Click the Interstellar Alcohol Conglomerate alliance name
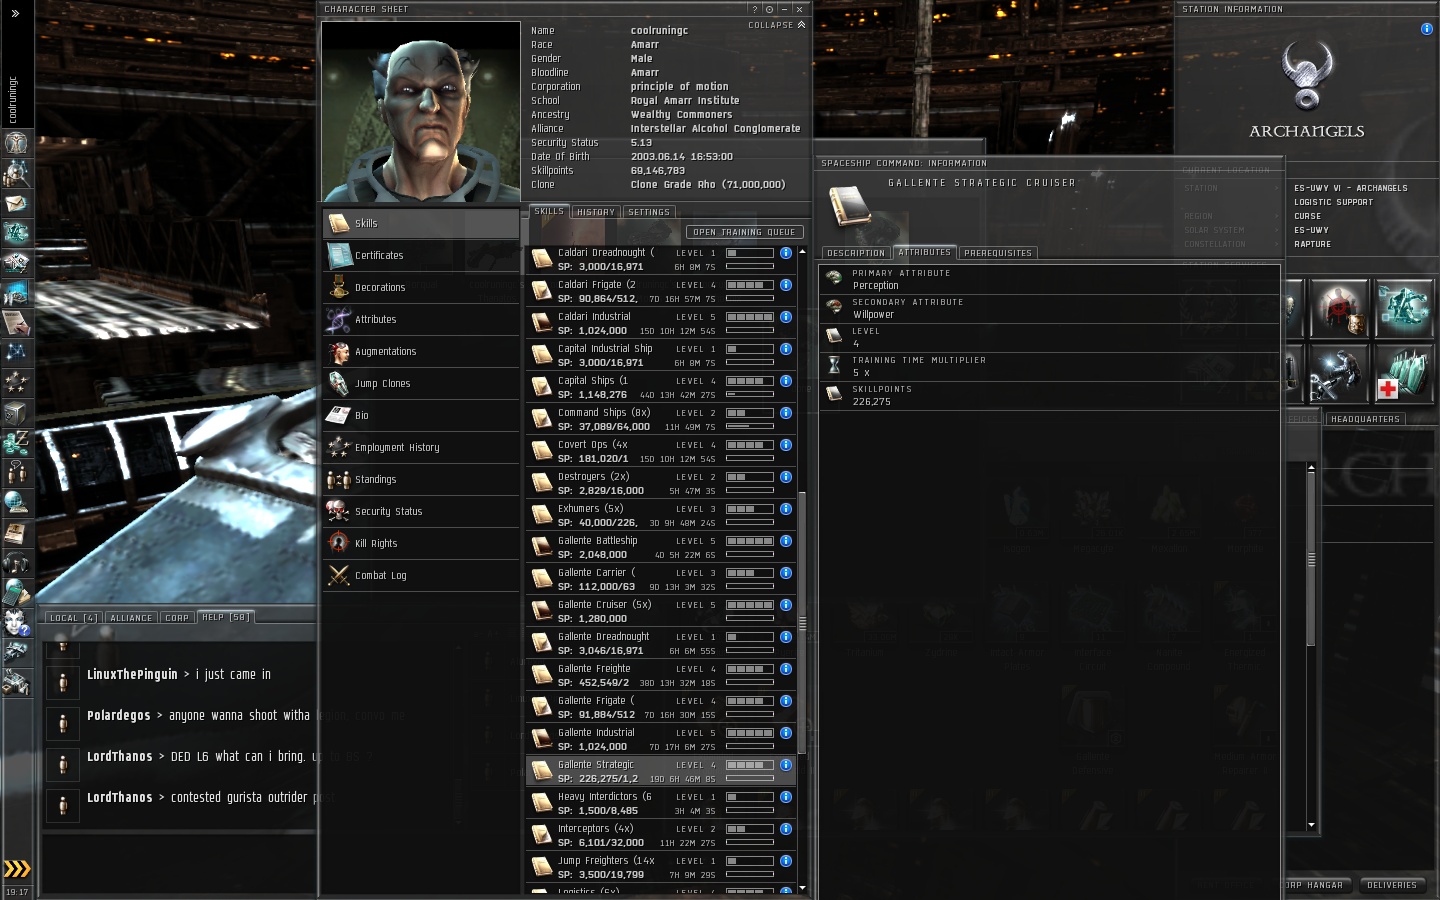 click(715, 129)
